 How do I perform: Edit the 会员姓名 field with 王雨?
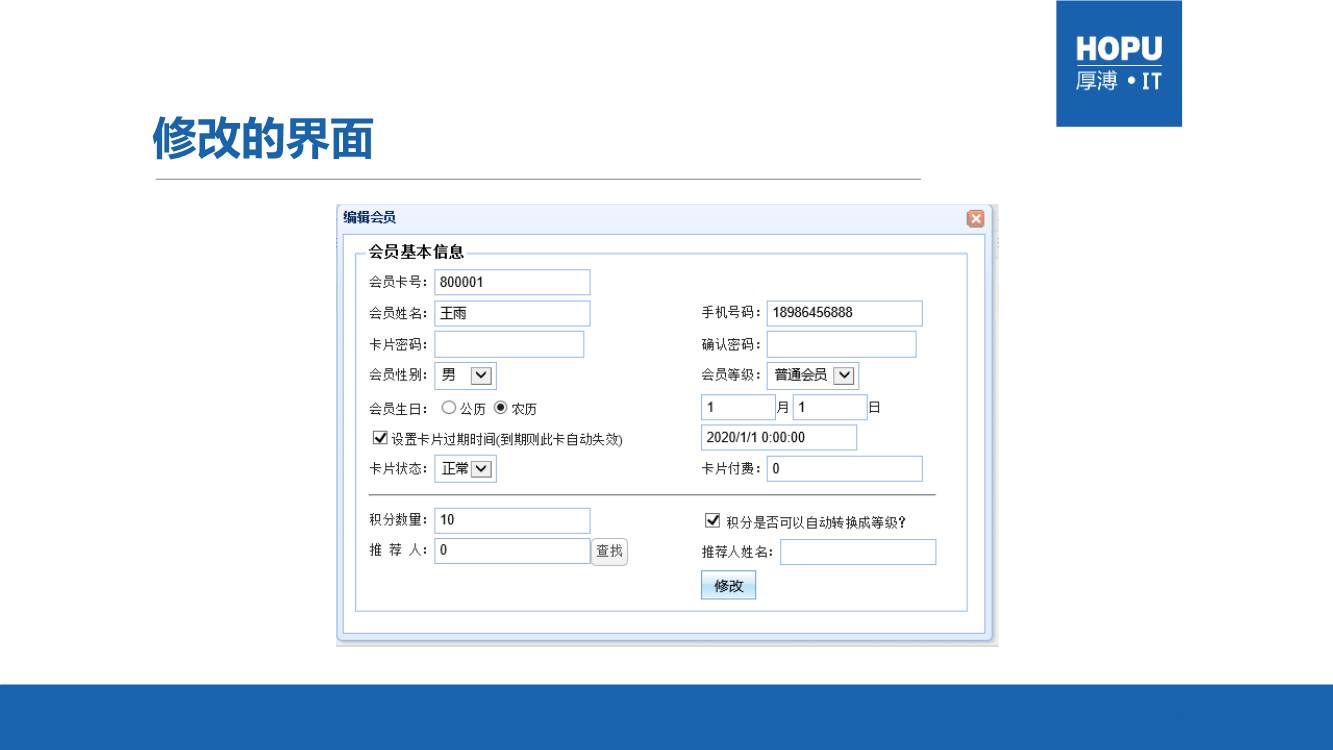point(512,313)
